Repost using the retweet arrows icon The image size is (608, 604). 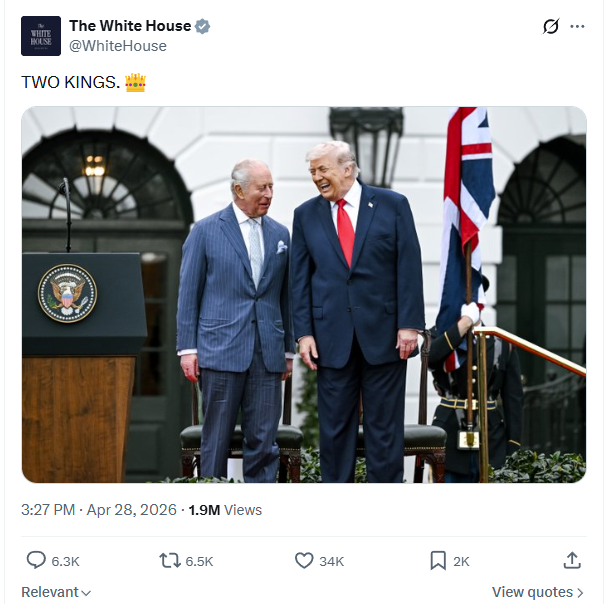170,561
